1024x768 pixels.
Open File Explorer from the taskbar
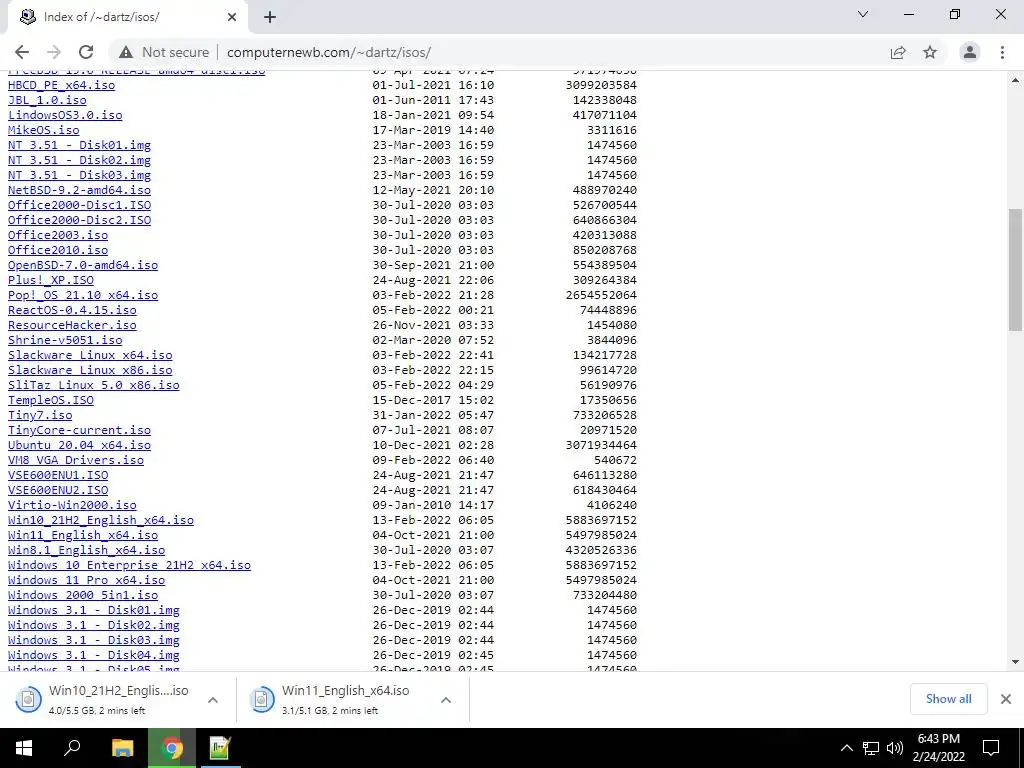(122, 748)
